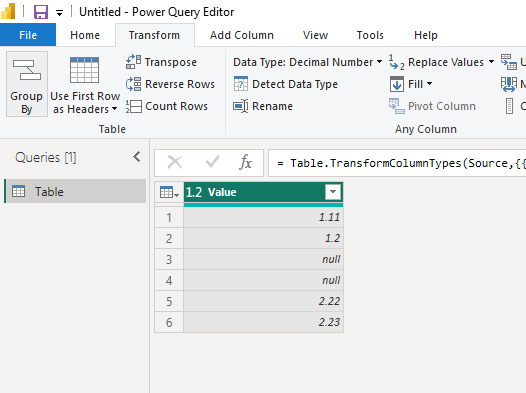526x393 pixels.
Task: Switch to the Home tab
Action: tap(85, 35)
